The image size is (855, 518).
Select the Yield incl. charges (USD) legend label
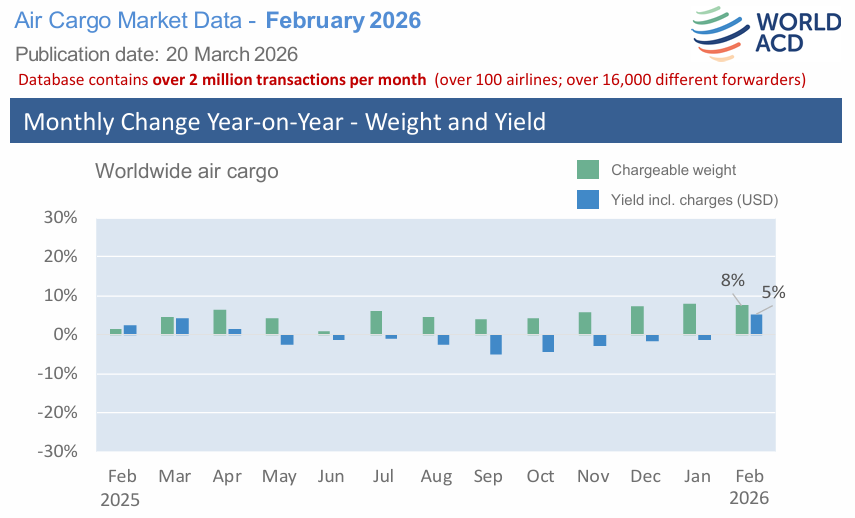tap(694, 200)
